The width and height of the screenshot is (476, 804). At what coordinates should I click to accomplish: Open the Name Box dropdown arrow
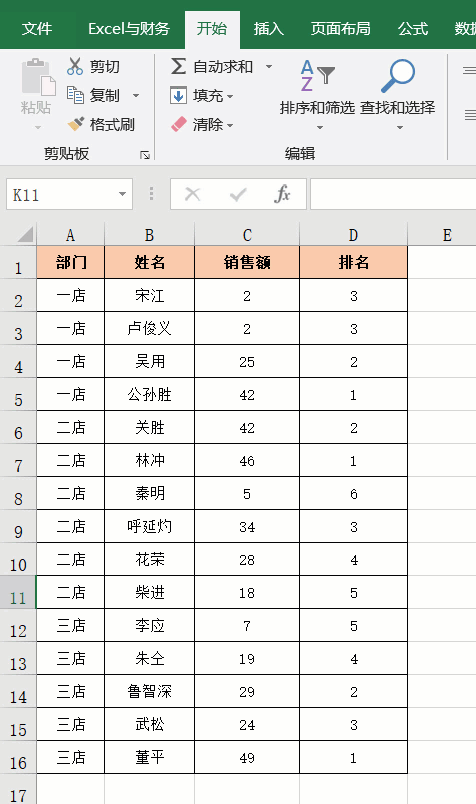[122, 194]
